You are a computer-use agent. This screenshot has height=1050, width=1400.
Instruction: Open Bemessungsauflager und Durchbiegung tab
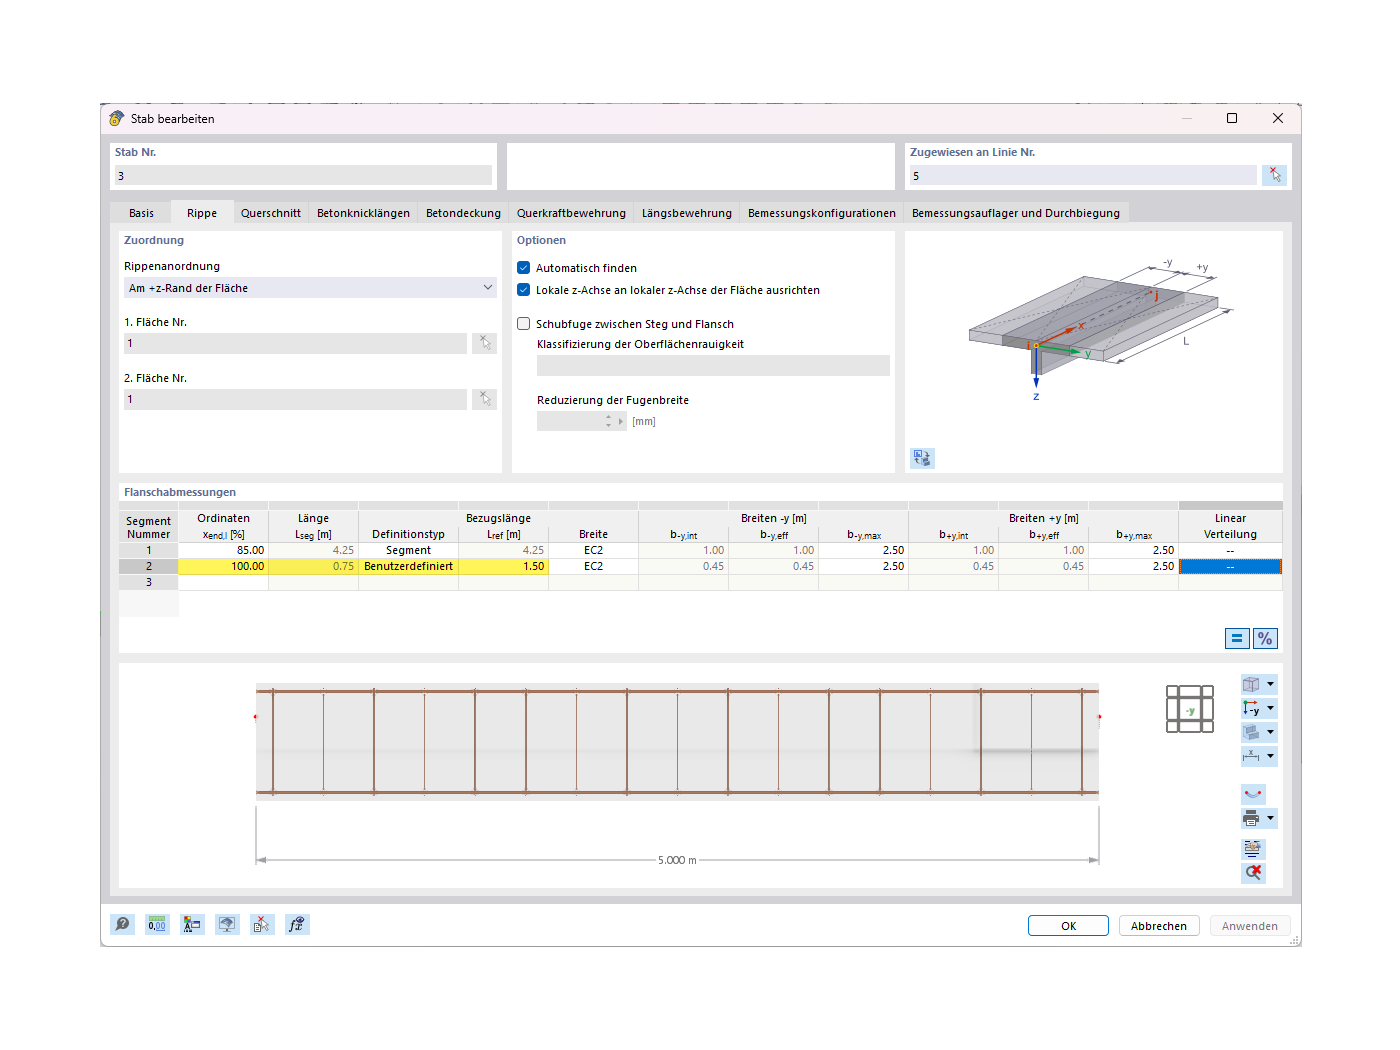1016,213
